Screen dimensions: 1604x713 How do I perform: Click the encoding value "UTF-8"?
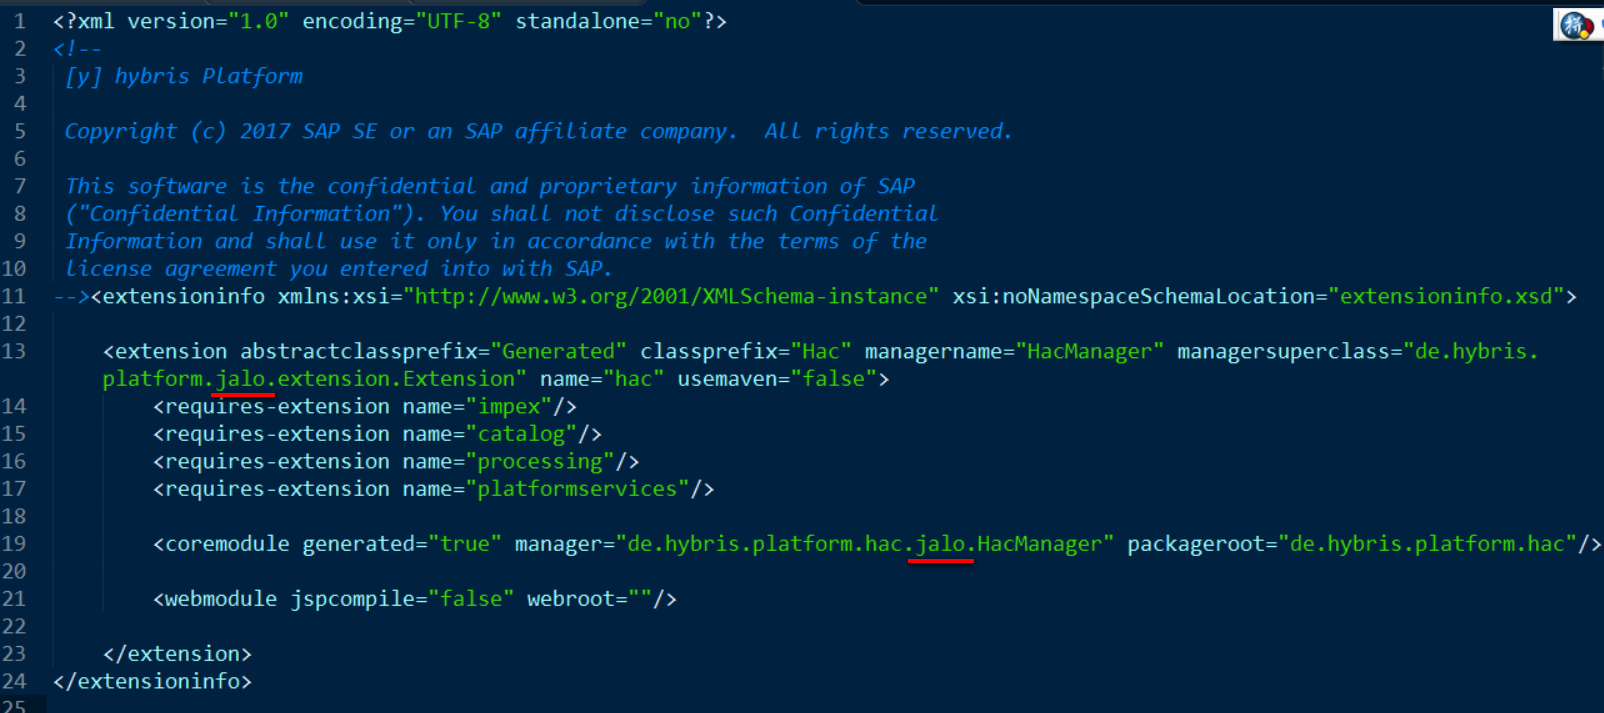click(458, 21)
